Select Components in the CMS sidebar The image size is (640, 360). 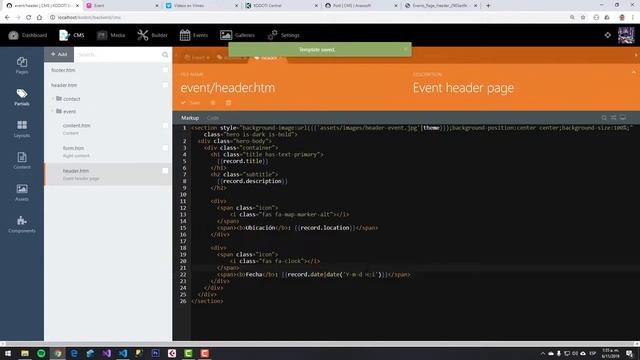22,224
